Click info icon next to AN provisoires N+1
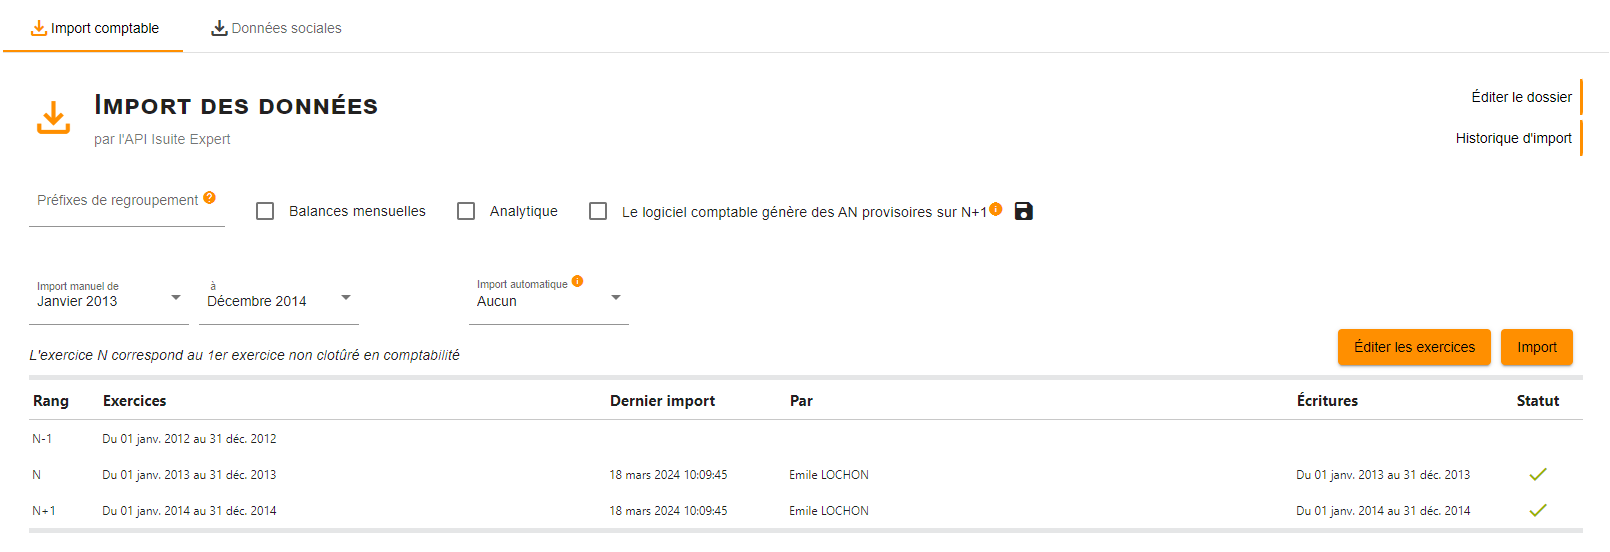1610x552 pixels. [996, 208]
